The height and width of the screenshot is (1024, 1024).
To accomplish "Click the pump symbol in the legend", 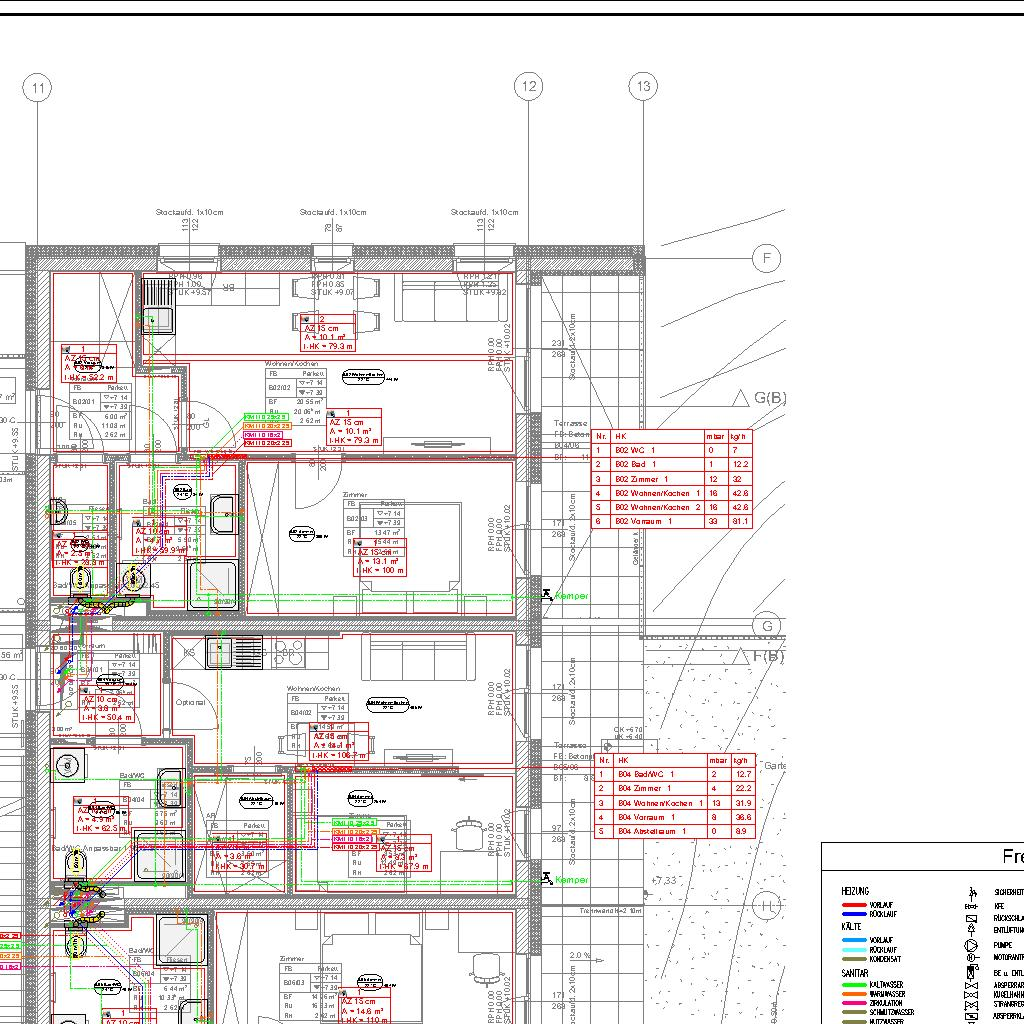I will [x=970, y=944].
